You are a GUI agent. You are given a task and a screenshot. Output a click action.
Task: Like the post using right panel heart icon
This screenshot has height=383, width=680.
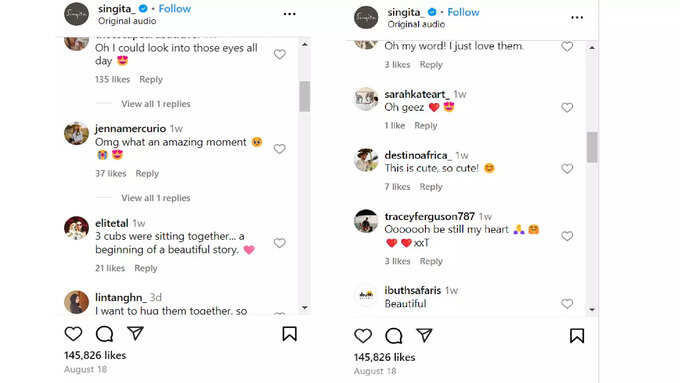click(x=363, y=336)
